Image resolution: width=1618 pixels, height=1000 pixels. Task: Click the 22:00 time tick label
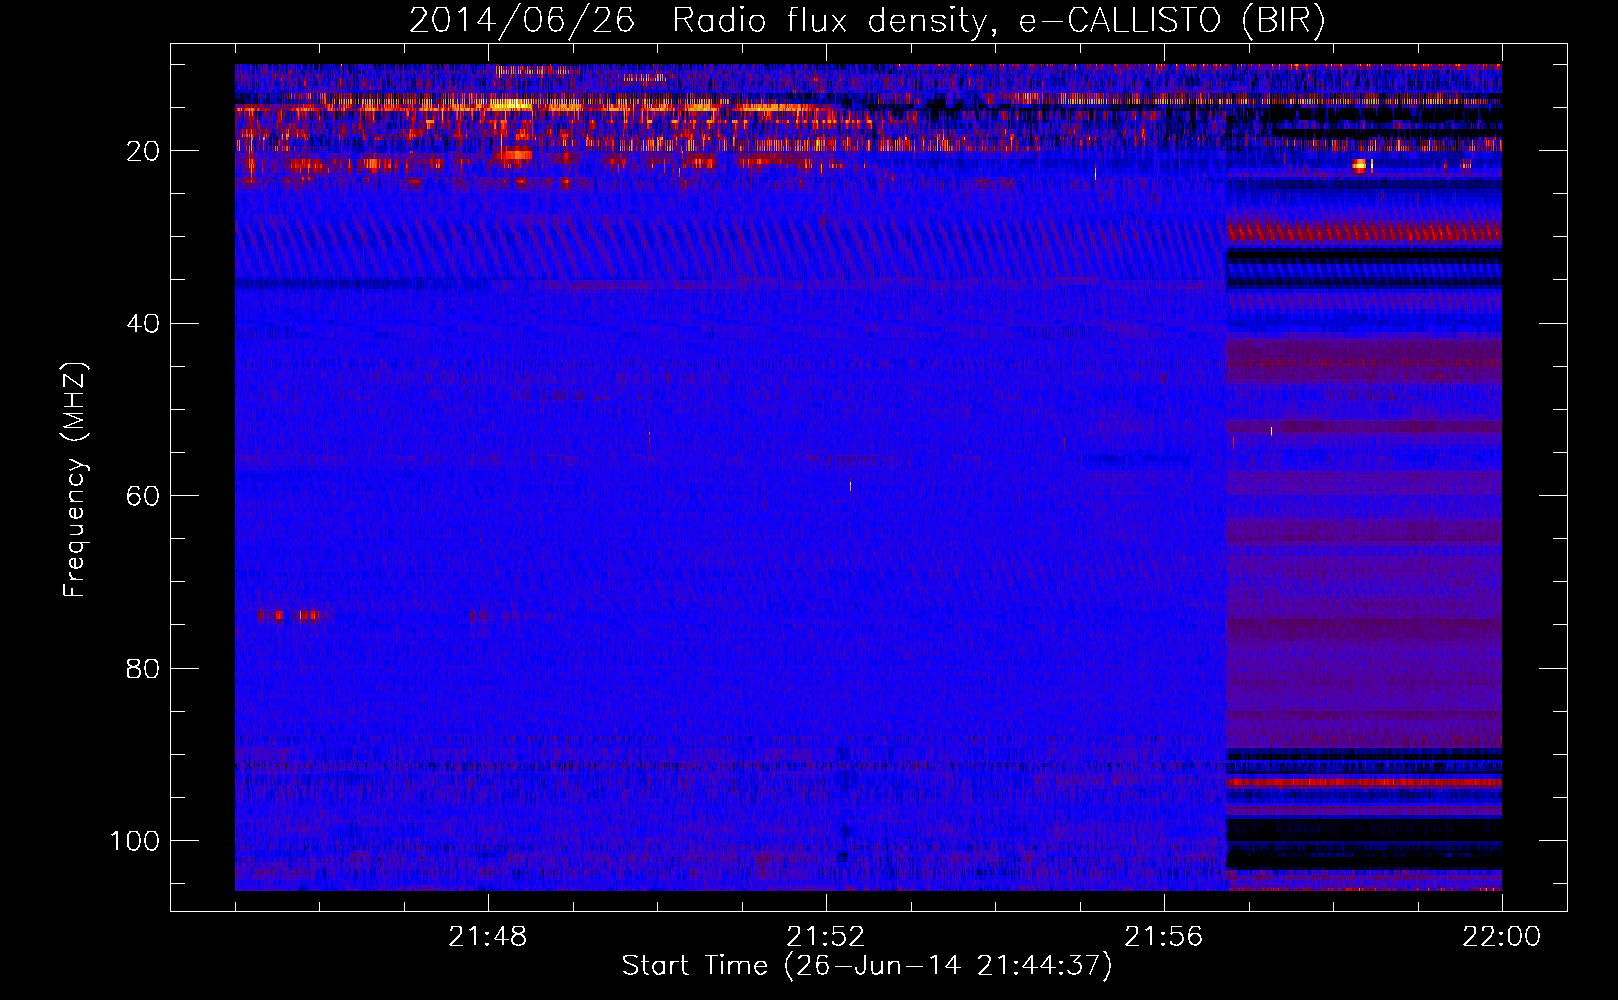[x=1502, y=938]
